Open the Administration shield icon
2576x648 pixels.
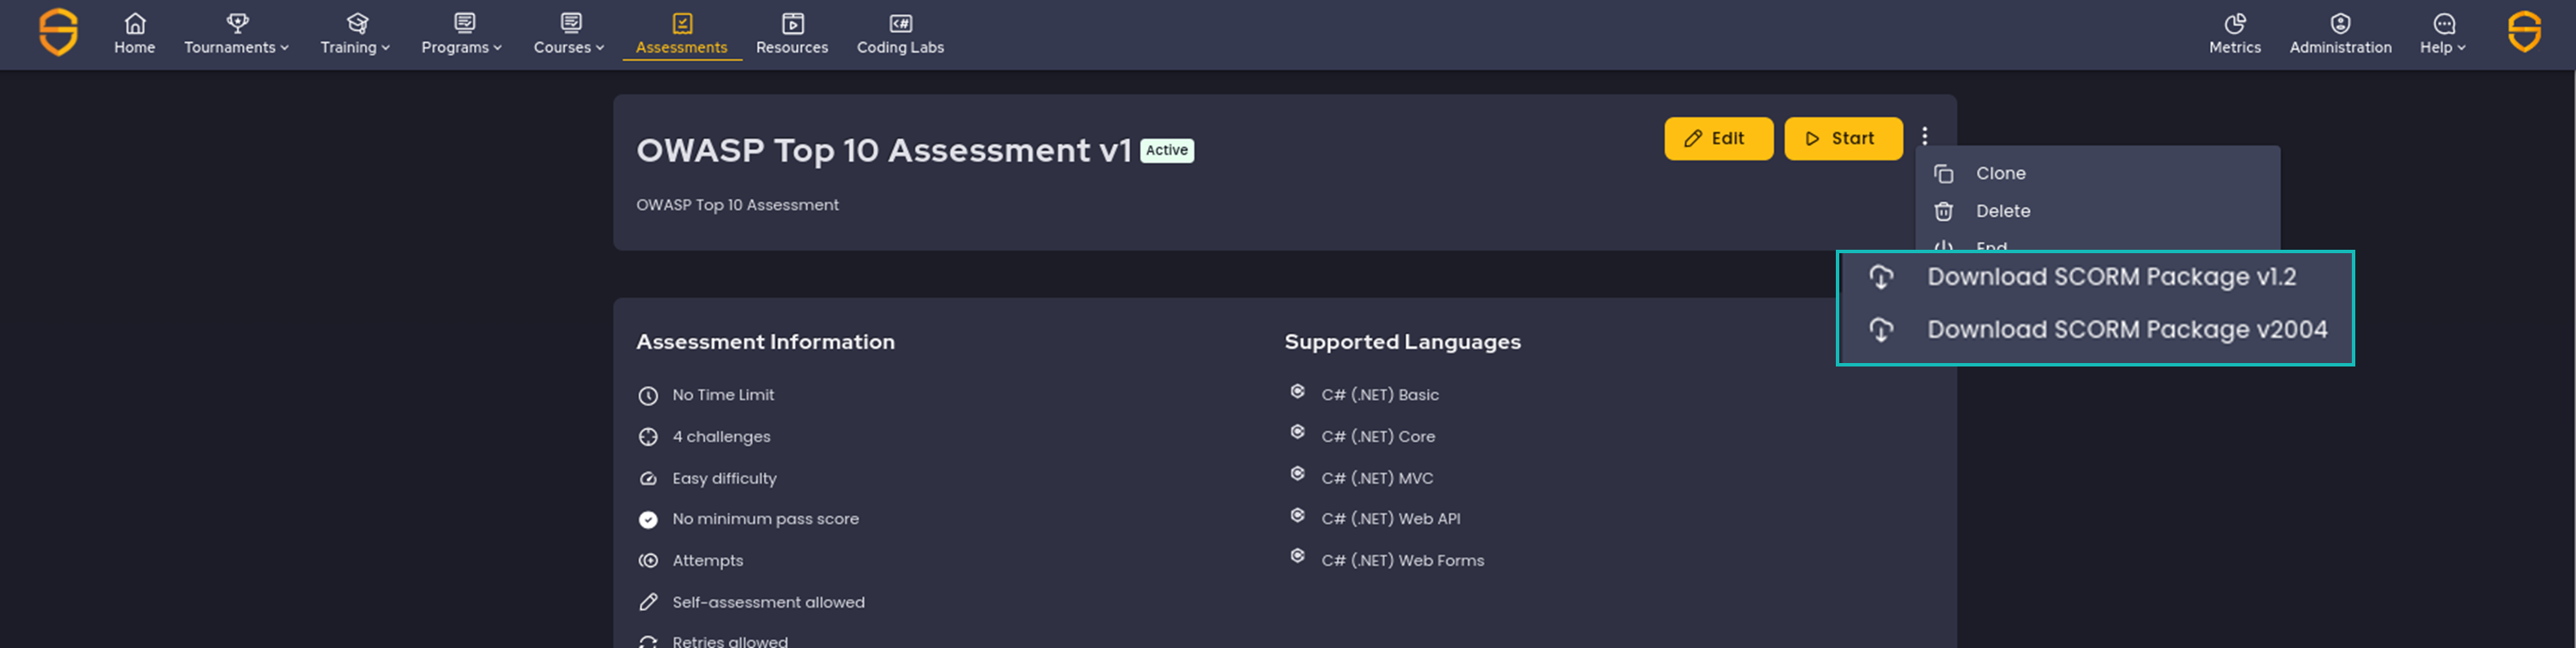[2339, 22]
